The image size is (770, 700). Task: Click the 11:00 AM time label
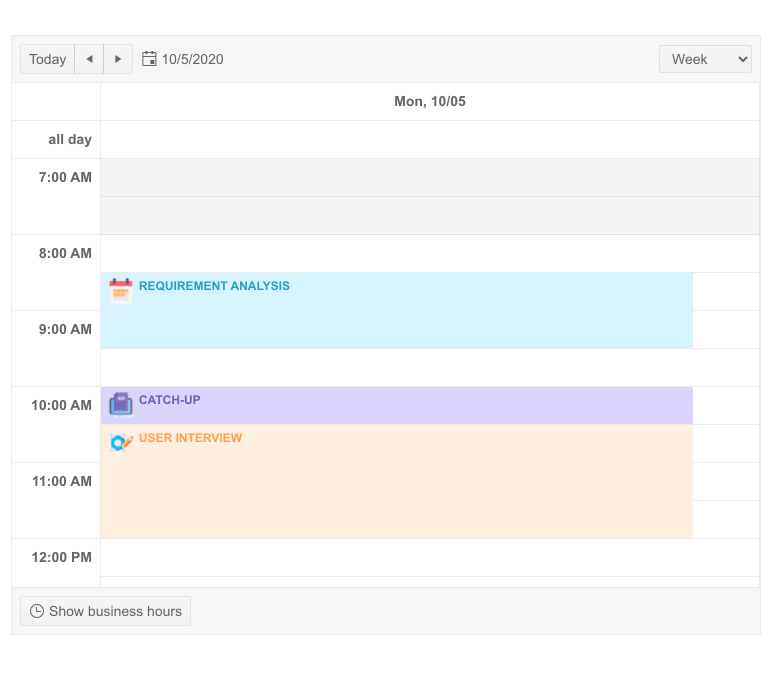62,481
